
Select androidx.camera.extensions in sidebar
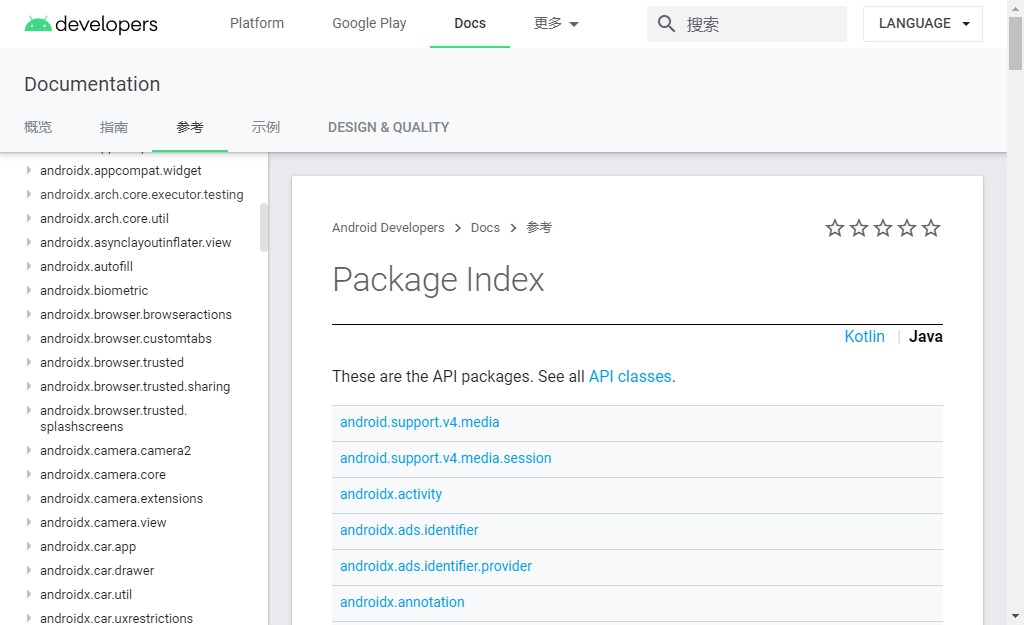(x=121, y=499)
